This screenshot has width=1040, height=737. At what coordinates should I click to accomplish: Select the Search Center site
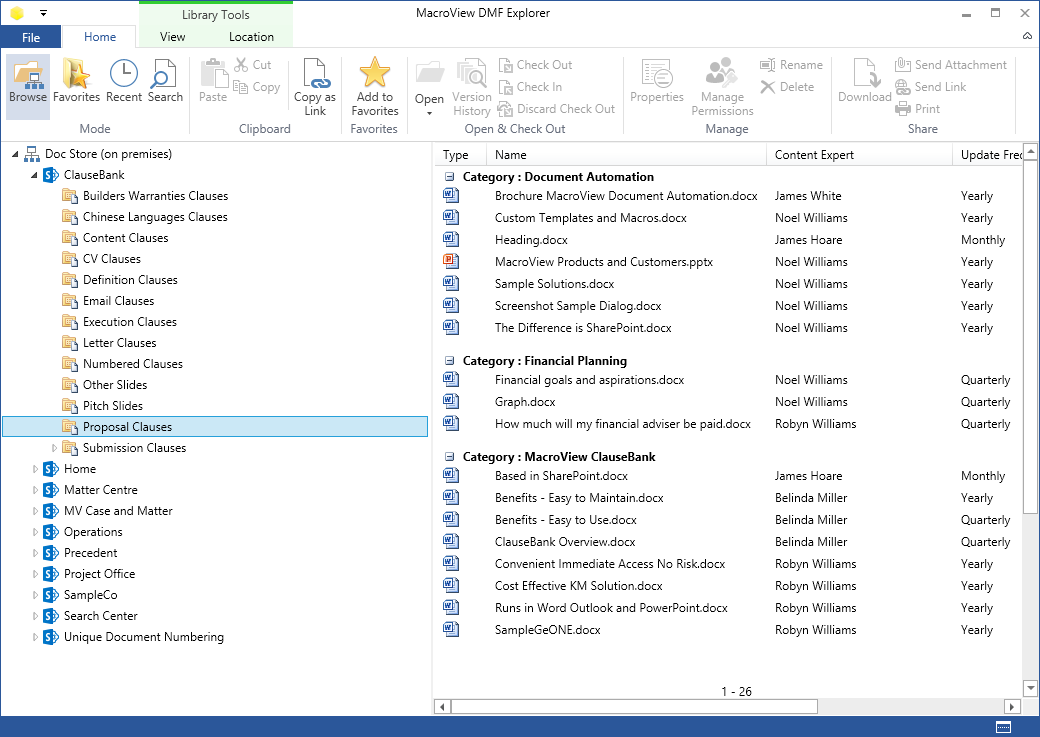click(x=100, y=616)
